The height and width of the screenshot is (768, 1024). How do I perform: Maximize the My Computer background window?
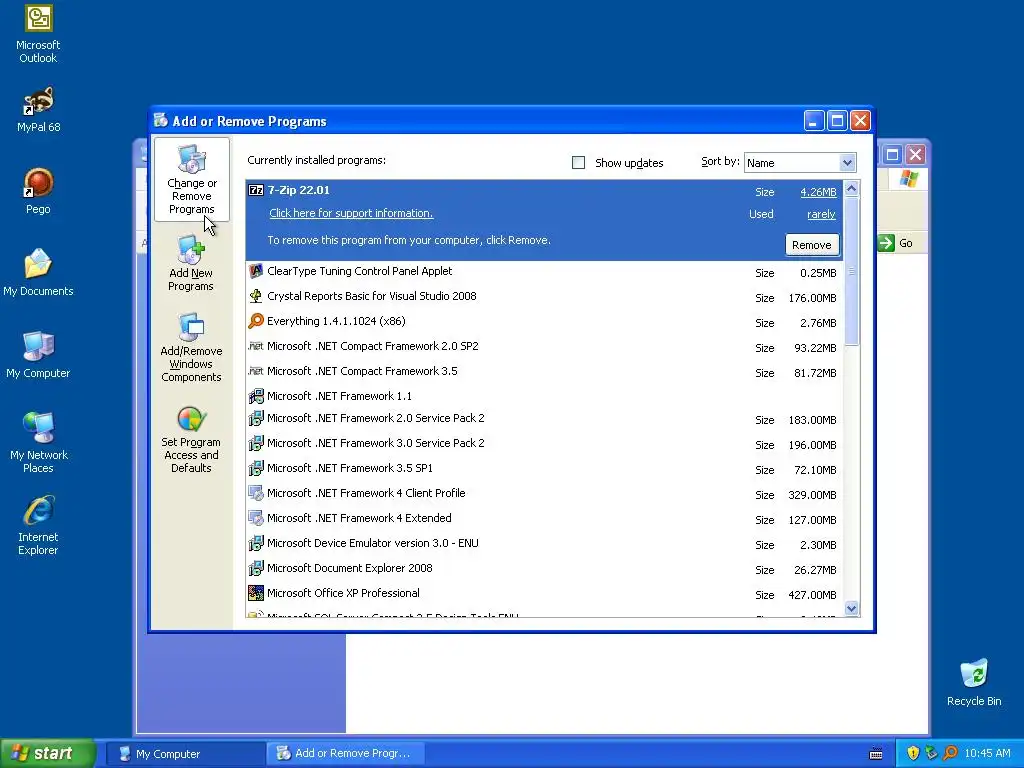893,155
